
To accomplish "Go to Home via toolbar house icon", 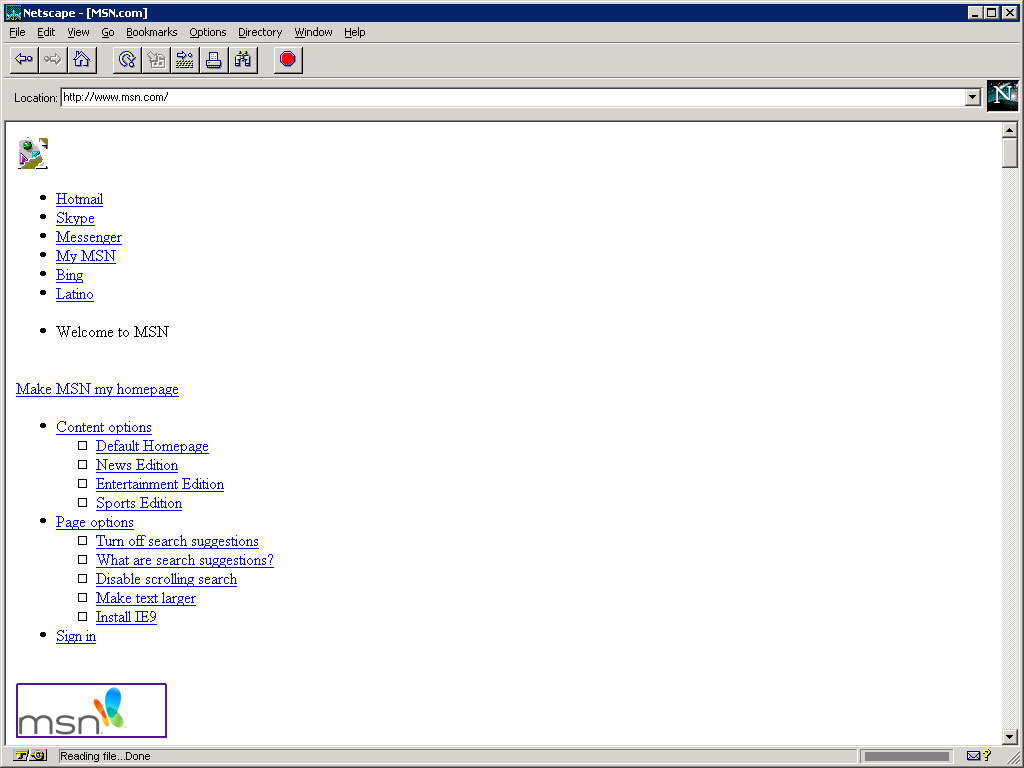I will [x=82, y=60].
